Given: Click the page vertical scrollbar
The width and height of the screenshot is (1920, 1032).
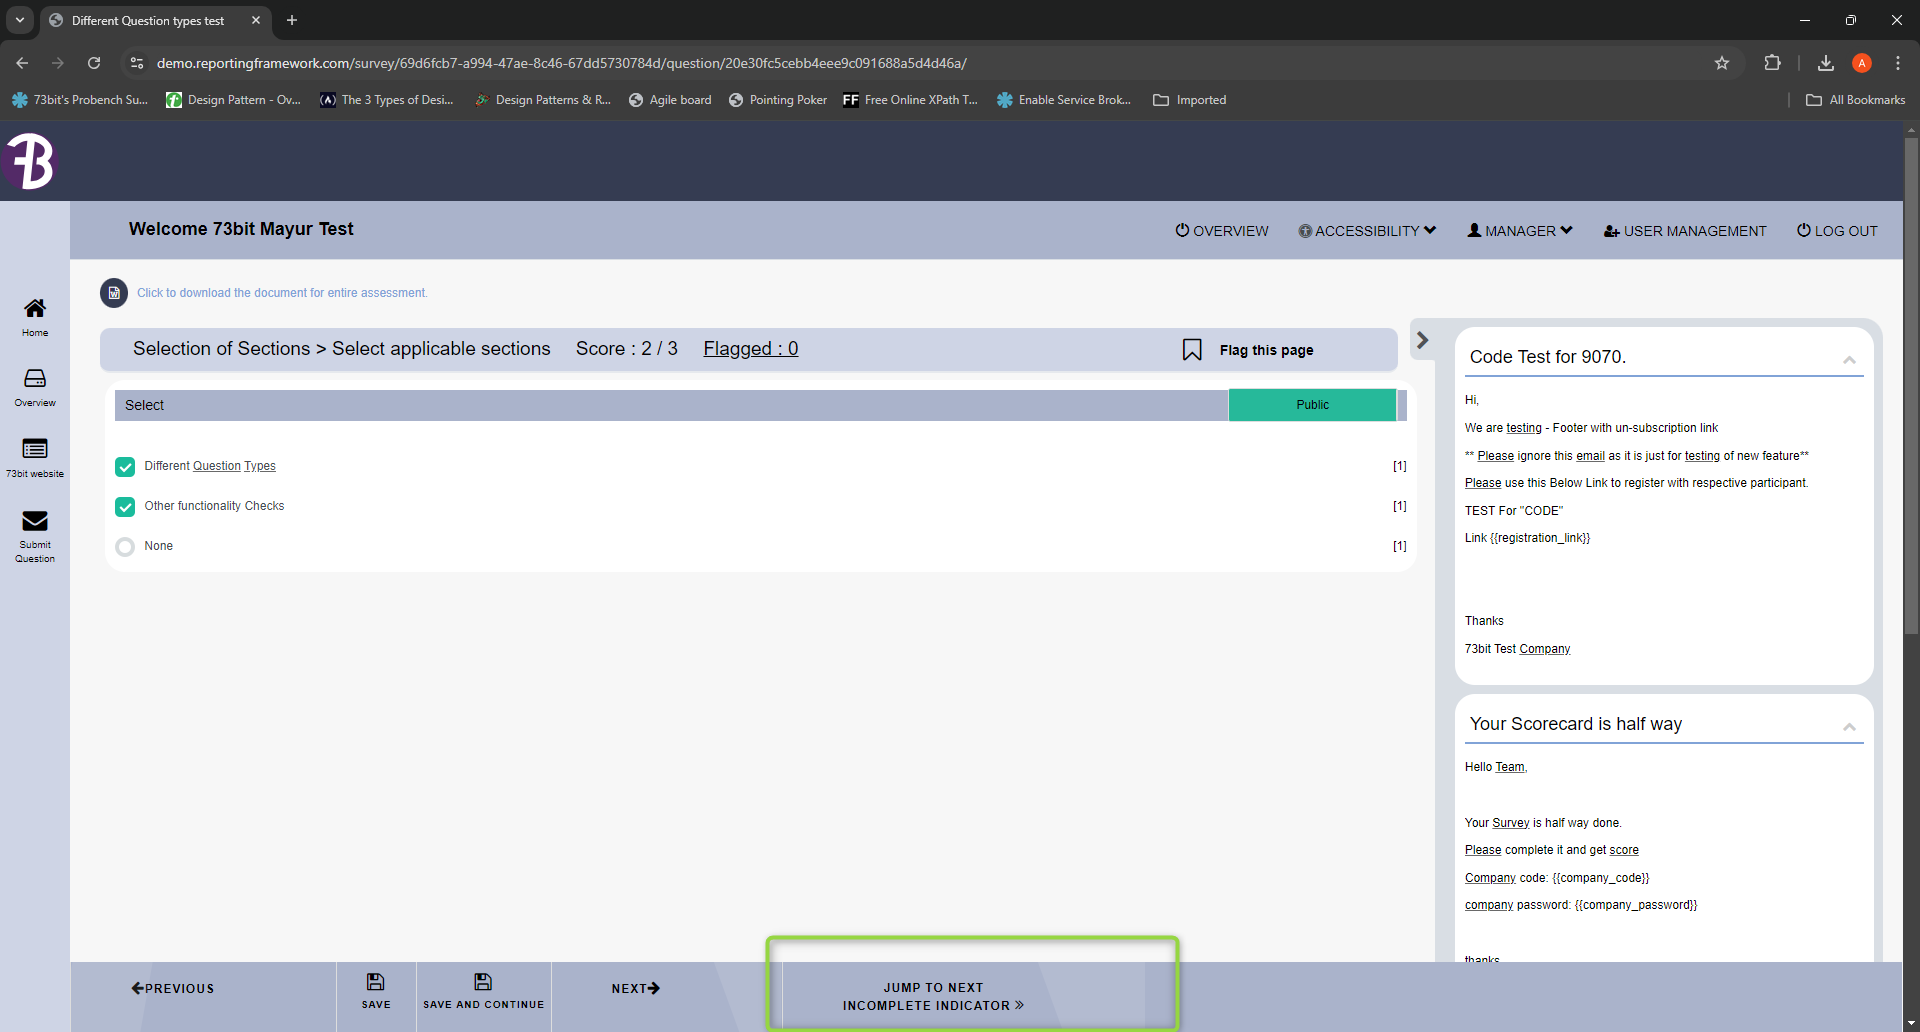Looking at the screenshot, I should [1911, 386].
